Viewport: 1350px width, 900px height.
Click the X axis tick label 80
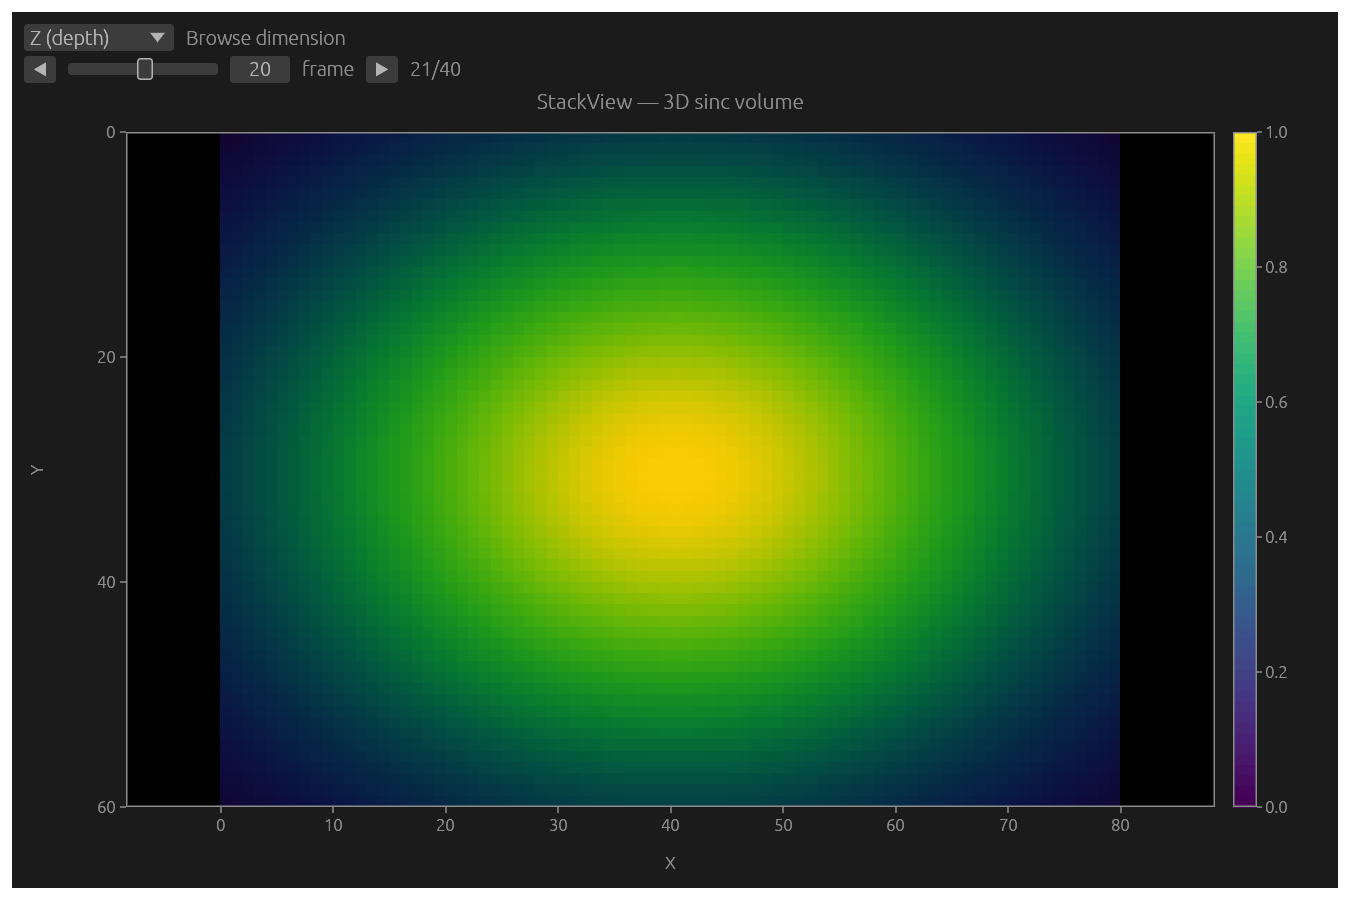(x=1120, y=825)
